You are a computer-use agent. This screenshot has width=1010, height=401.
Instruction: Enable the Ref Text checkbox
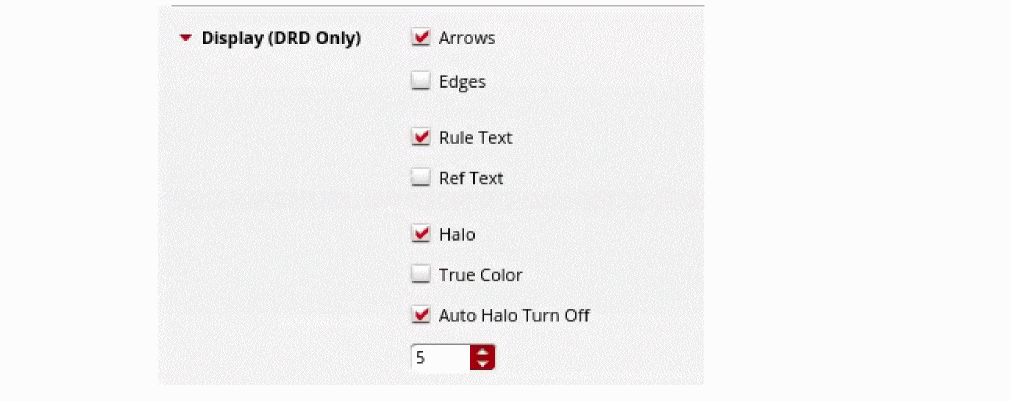[x=421, y=178]
